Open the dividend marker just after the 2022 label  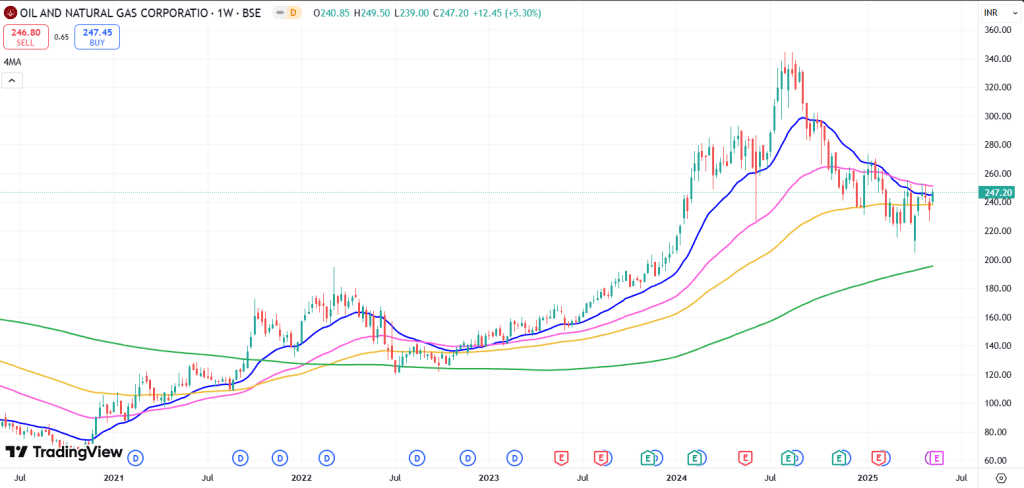click(x=327, y=458)
